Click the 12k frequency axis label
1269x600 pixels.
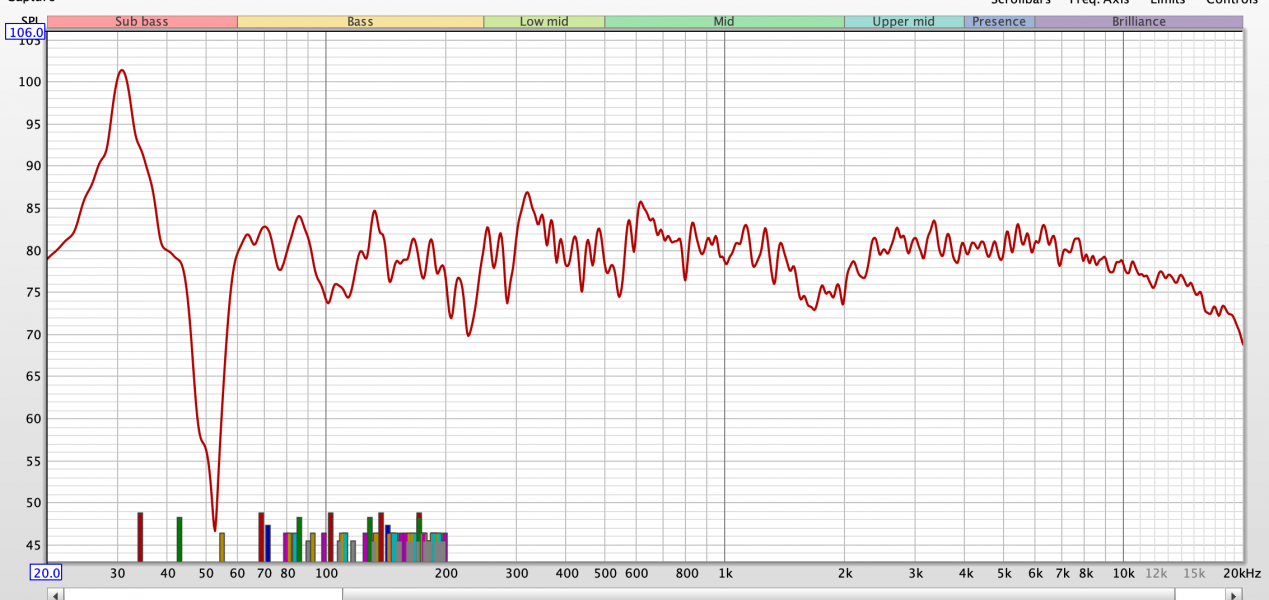[1156, 573]
